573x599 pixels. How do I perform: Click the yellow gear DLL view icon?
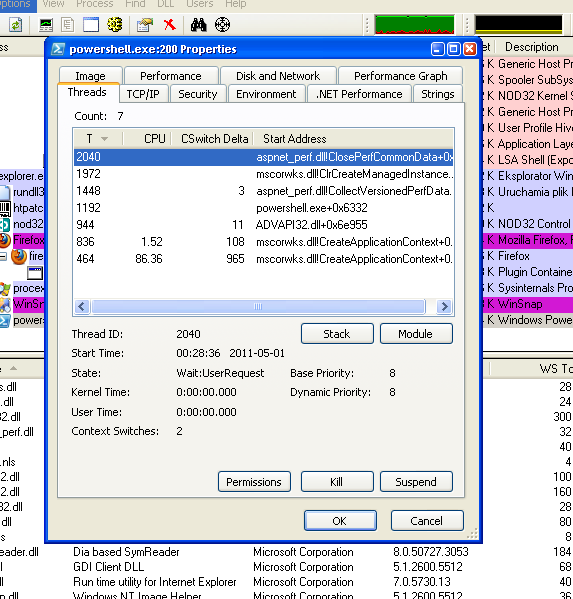click(x=115, y=25)
